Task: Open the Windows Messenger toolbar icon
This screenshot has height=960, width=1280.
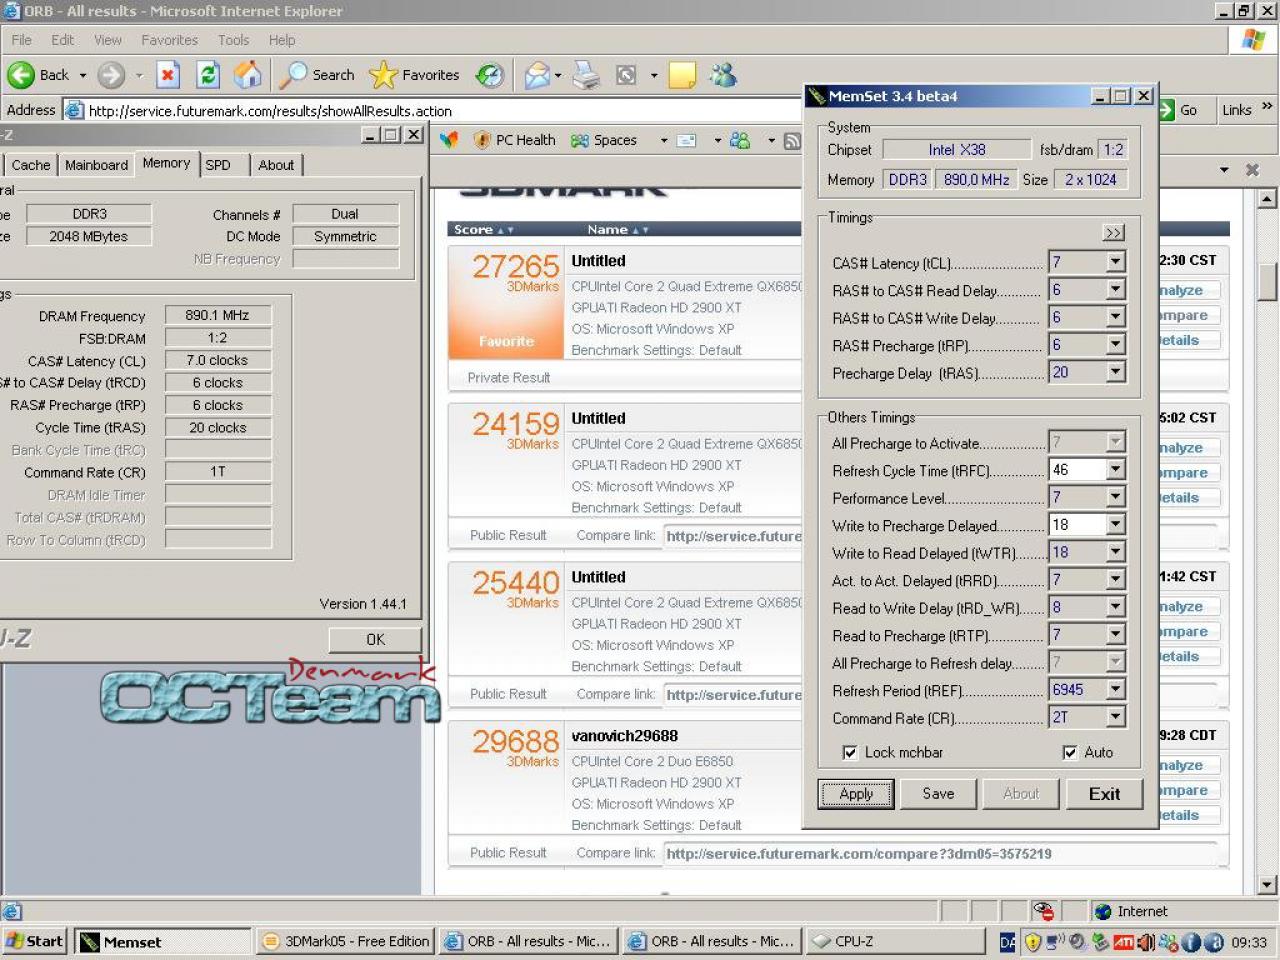Action: [x=723, y=75]
